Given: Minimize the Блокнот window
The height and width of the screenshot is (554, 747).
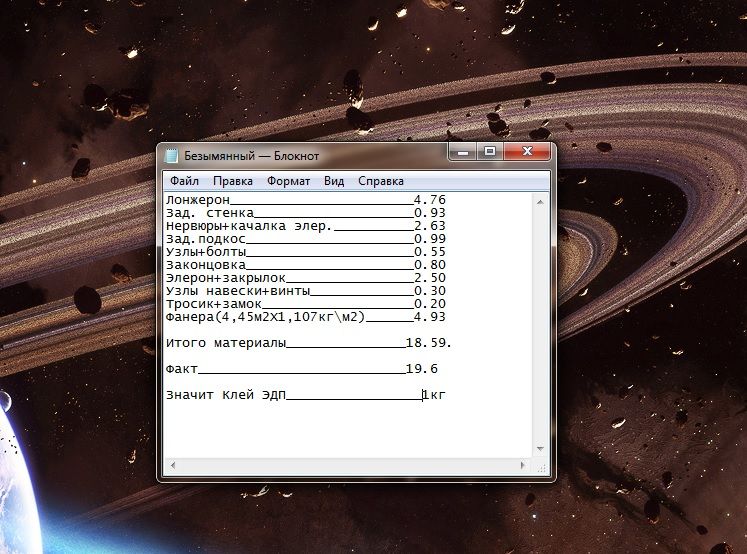Looking at the screenshot, I should pyautogui.click(x=462, y=153).
